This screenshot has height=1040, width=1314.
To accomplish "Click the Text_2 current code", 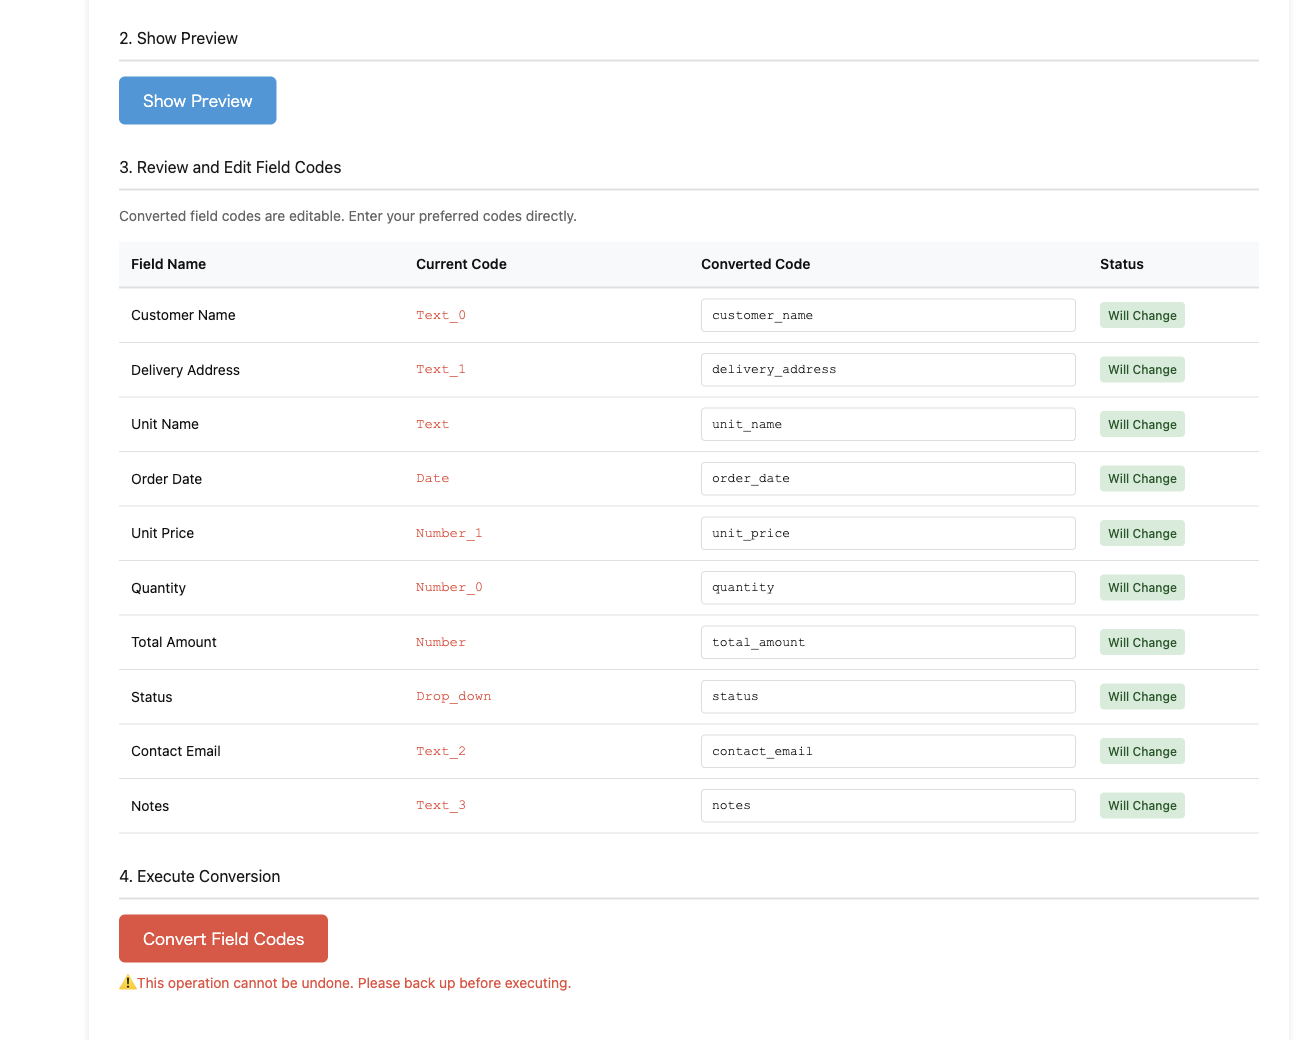I will 441,751.
